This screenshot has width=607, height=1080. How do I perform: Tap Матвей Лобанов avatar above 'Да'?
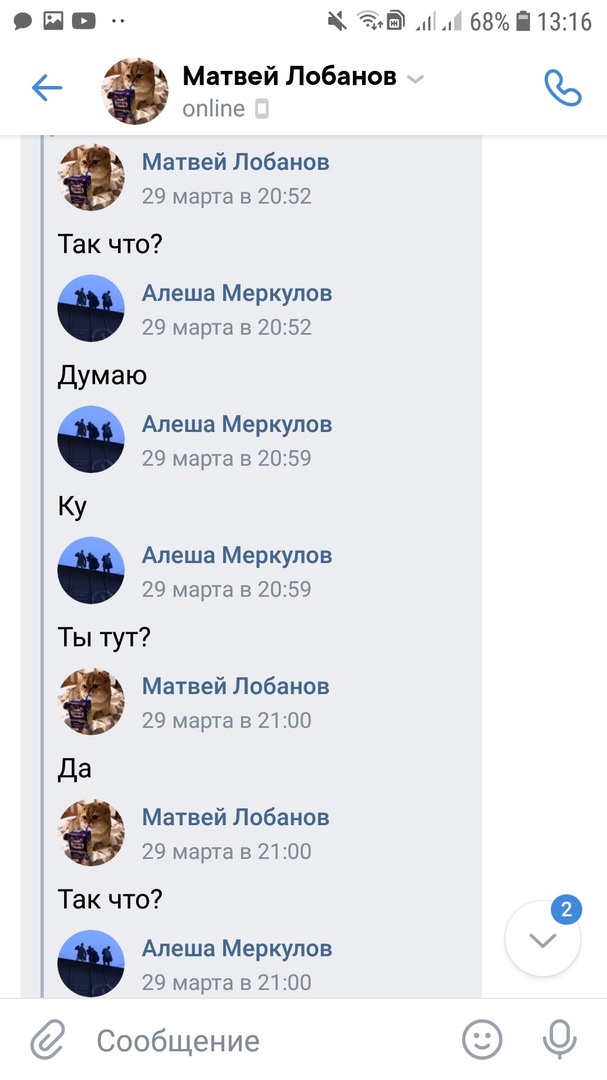91,701
